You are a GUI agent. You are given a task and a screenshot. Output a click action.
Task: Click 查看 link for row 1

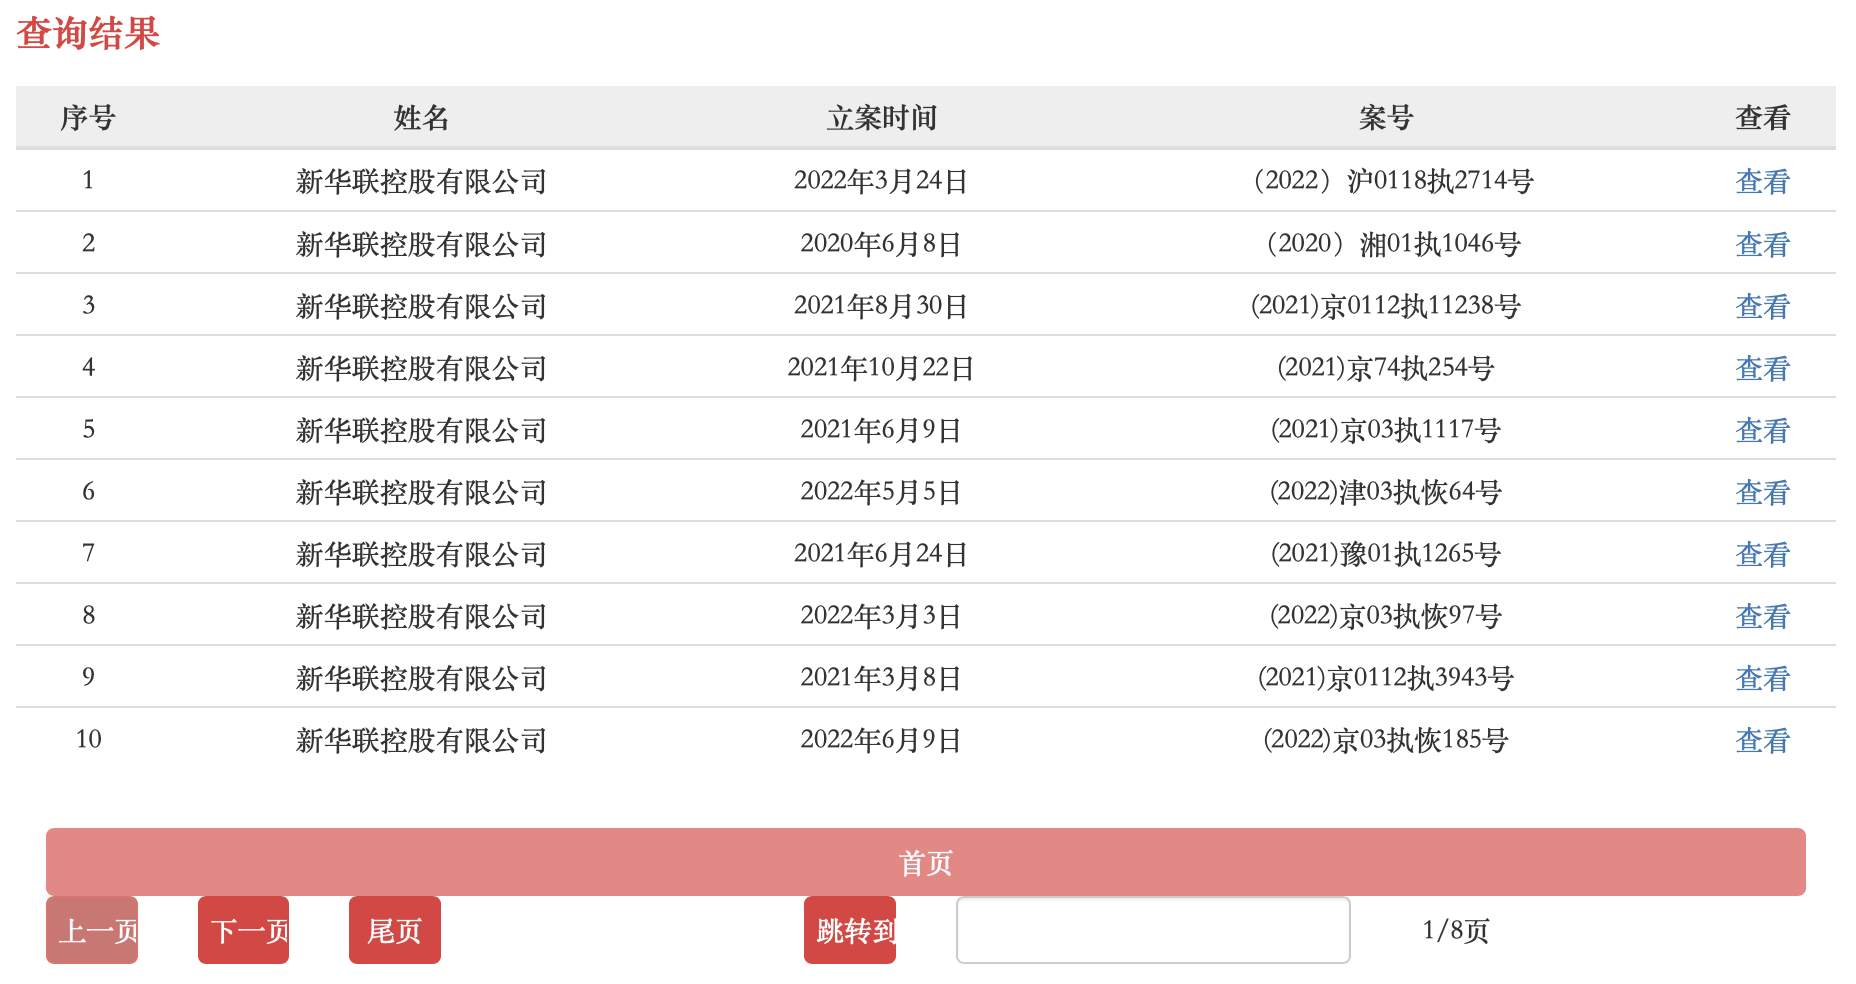point(1761,181)
